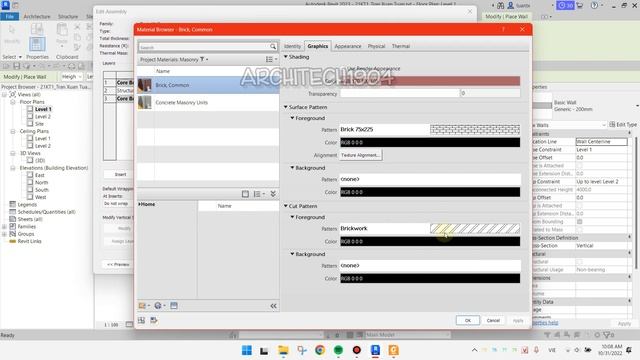Toggle the Room Bounding checkbox in Properties

[x=579, y=222]
